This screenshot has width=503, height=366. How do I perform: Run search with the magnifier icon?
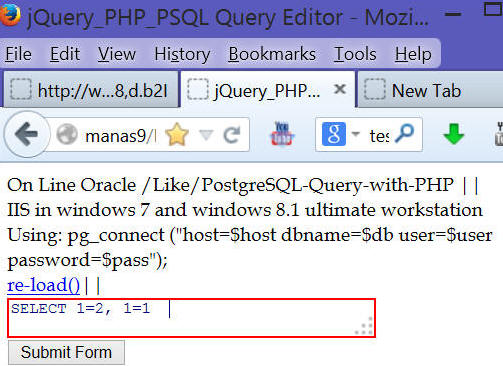pos(405,134)
